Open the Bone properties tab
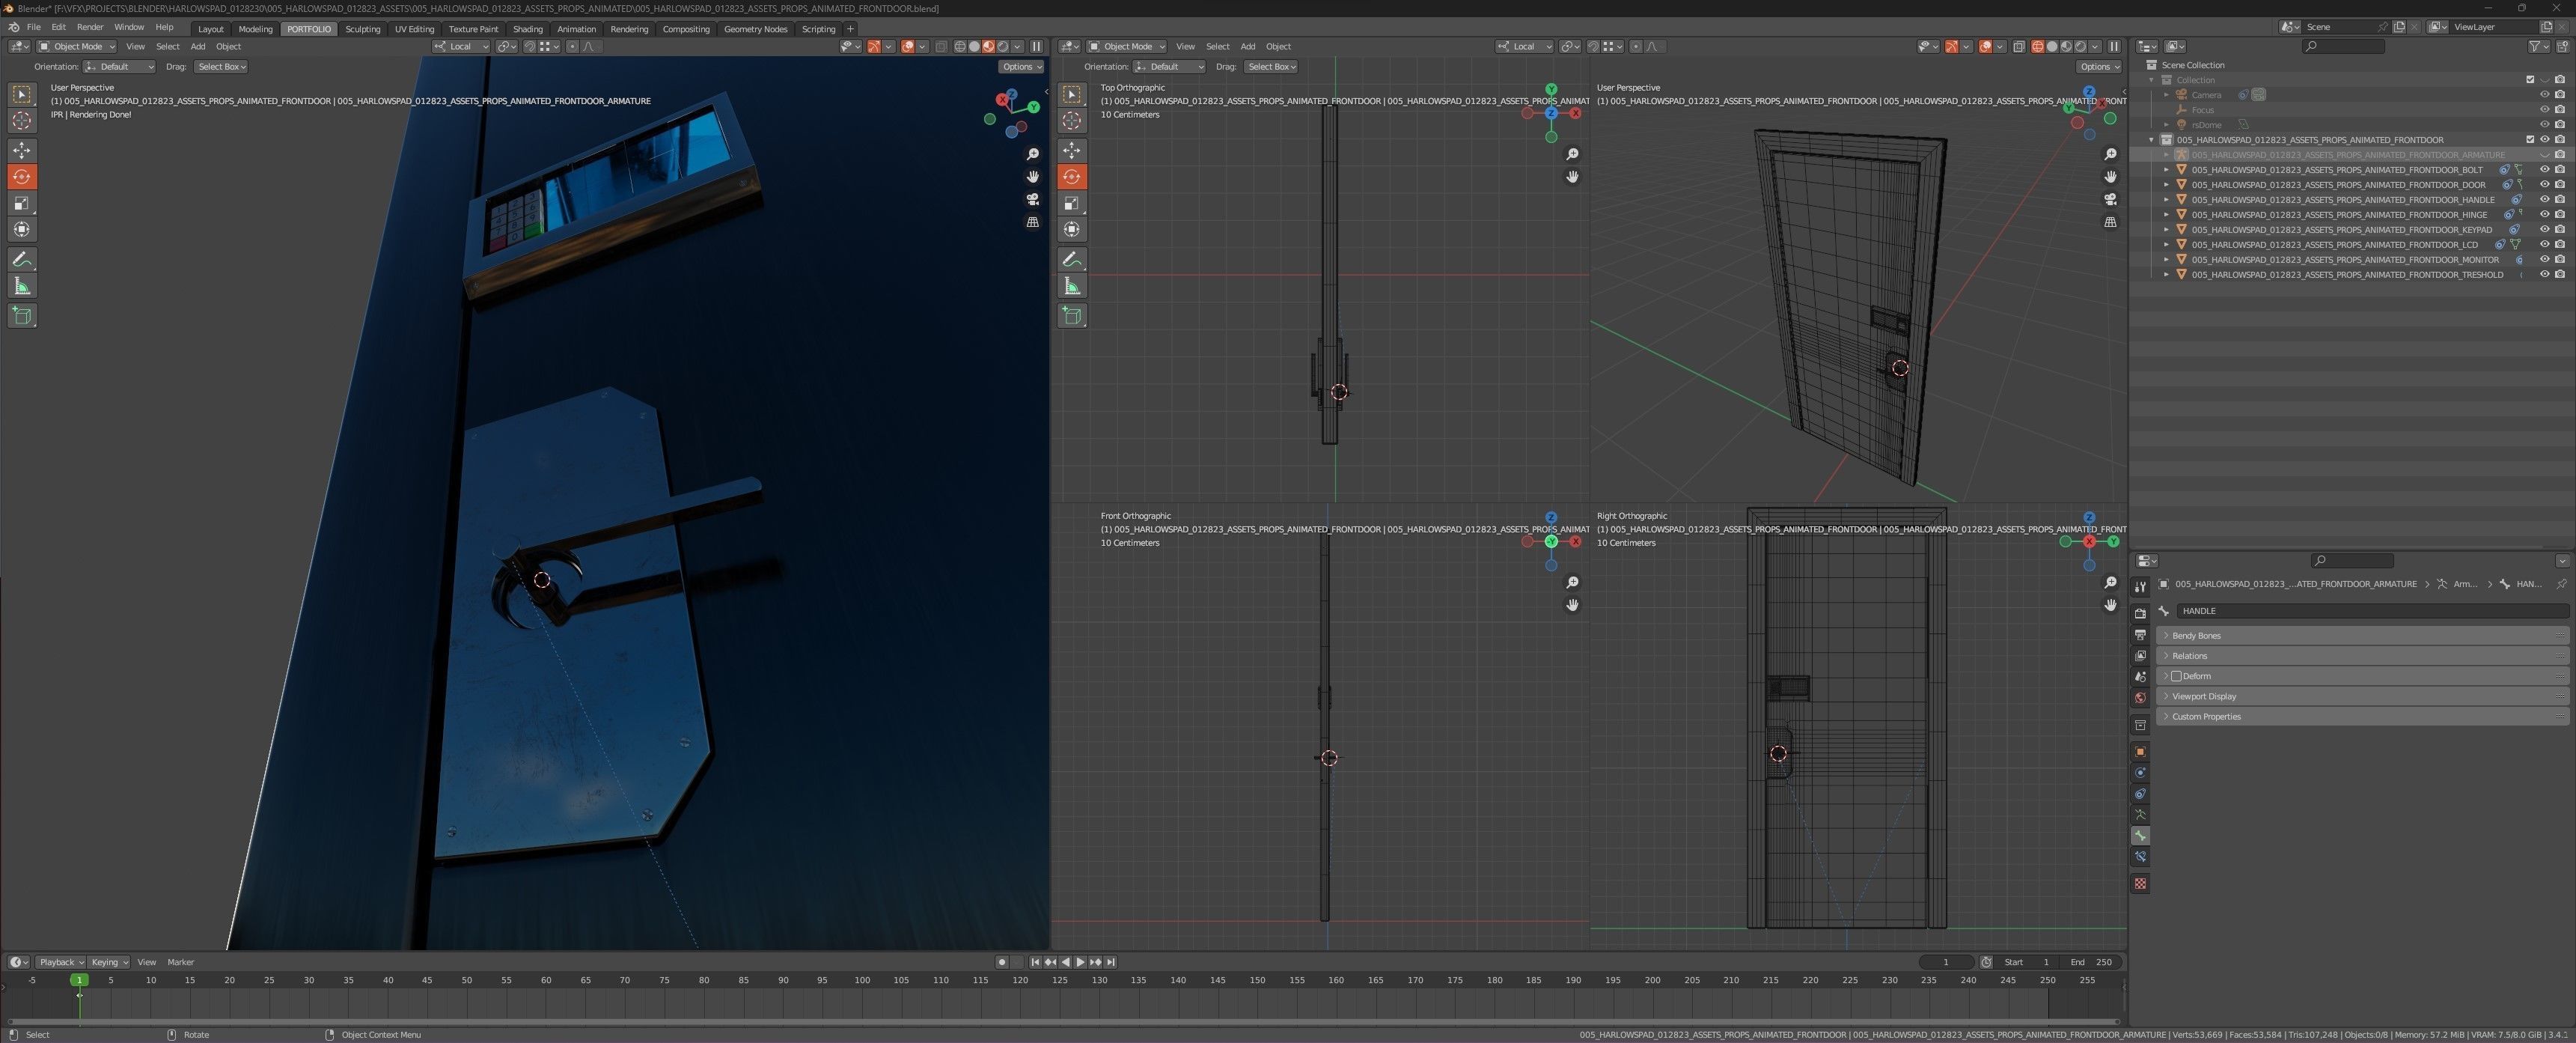The height and width of the screenshot is (1043, 2576). tap(2140, 835)
